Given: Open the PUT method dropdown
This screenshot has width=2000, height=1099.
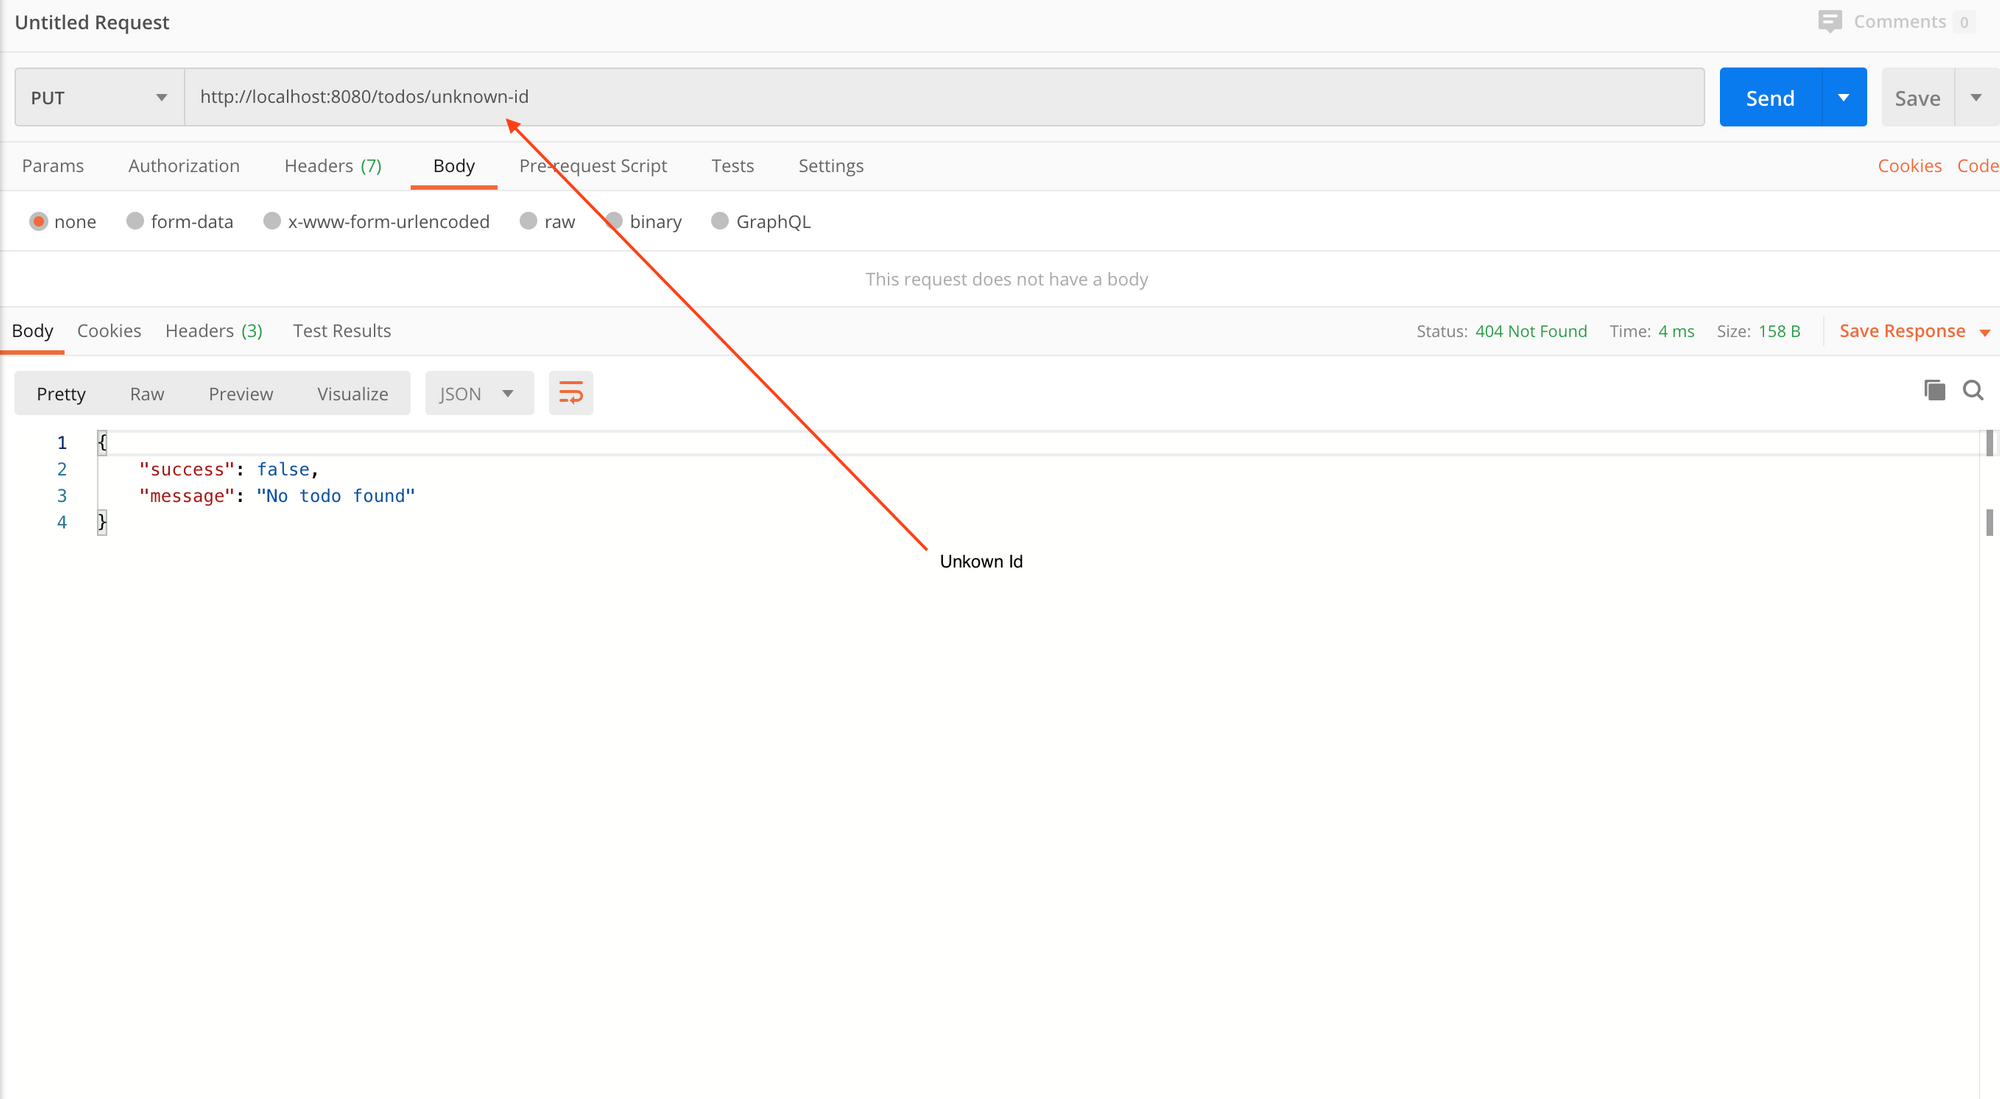Looking at the screenshot, I should [x=99, y=97].
